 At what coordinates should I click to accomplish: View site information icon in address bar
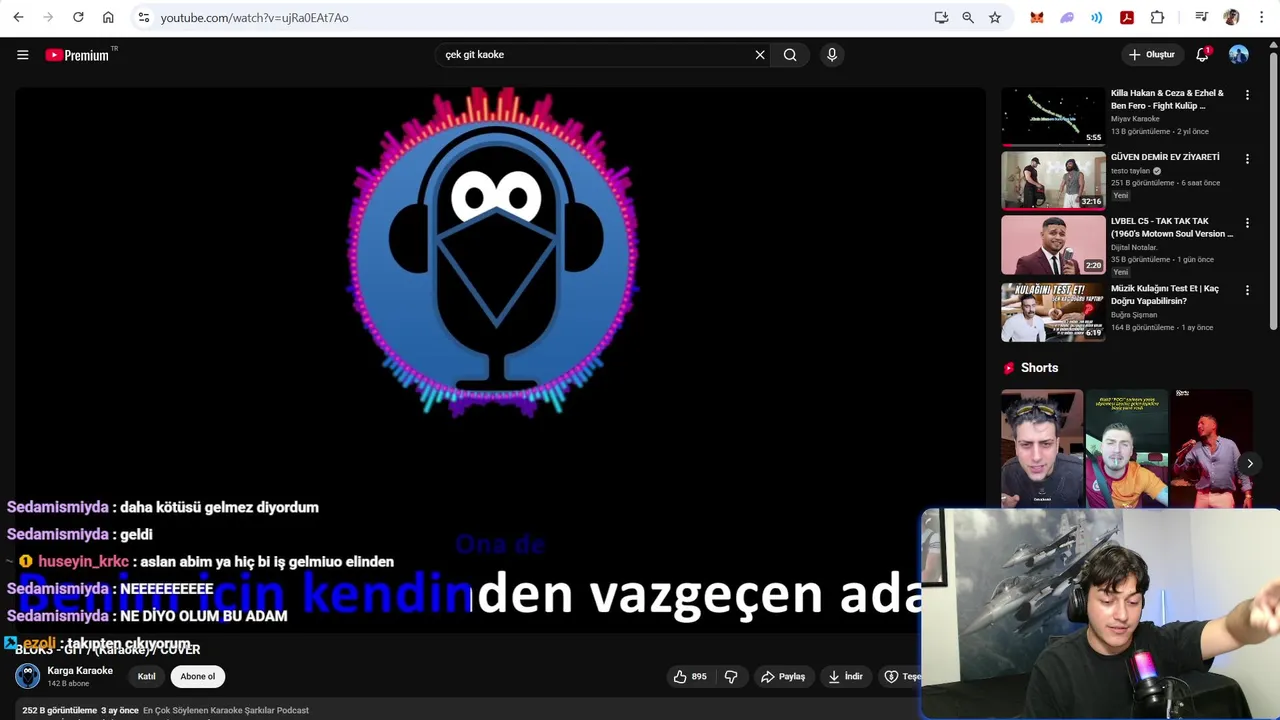pos(144,17)
